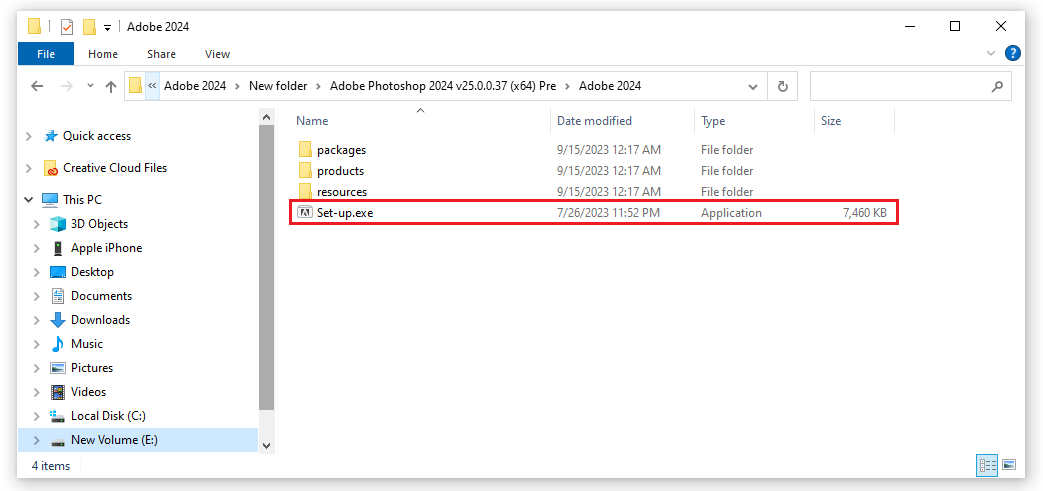This screenshot has height=491, width=1043.
Task: Open Creative Cloud Files in sidebar
Action: [114, 168]
